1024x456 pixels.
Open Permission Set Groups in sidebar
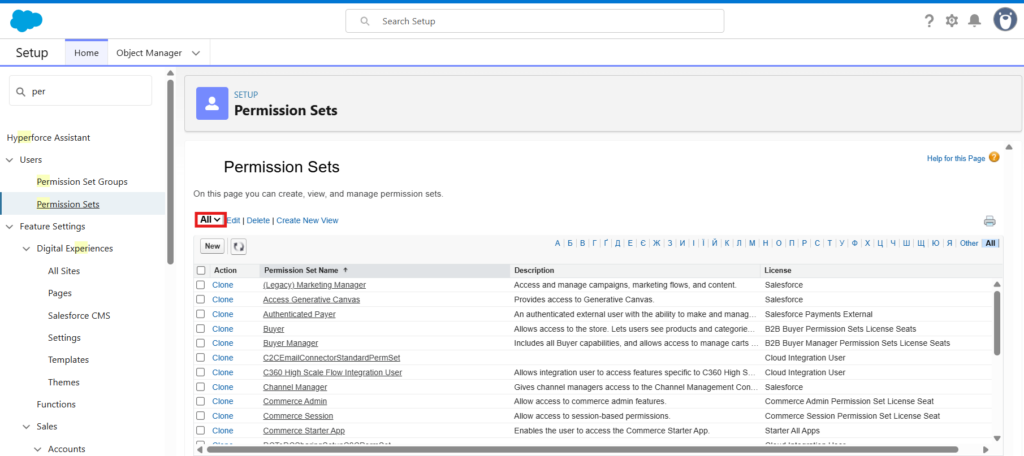[x=82, y=182]
